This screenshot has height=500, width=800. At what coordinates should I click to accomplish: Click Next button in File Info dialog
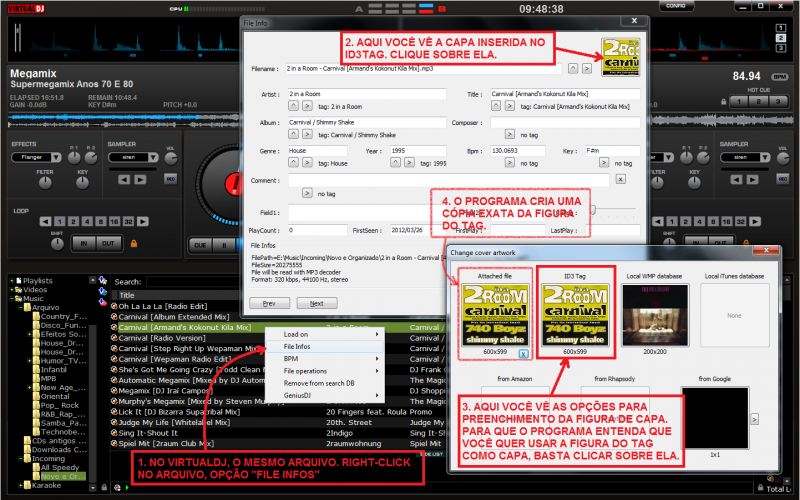[x=317, y=303]
